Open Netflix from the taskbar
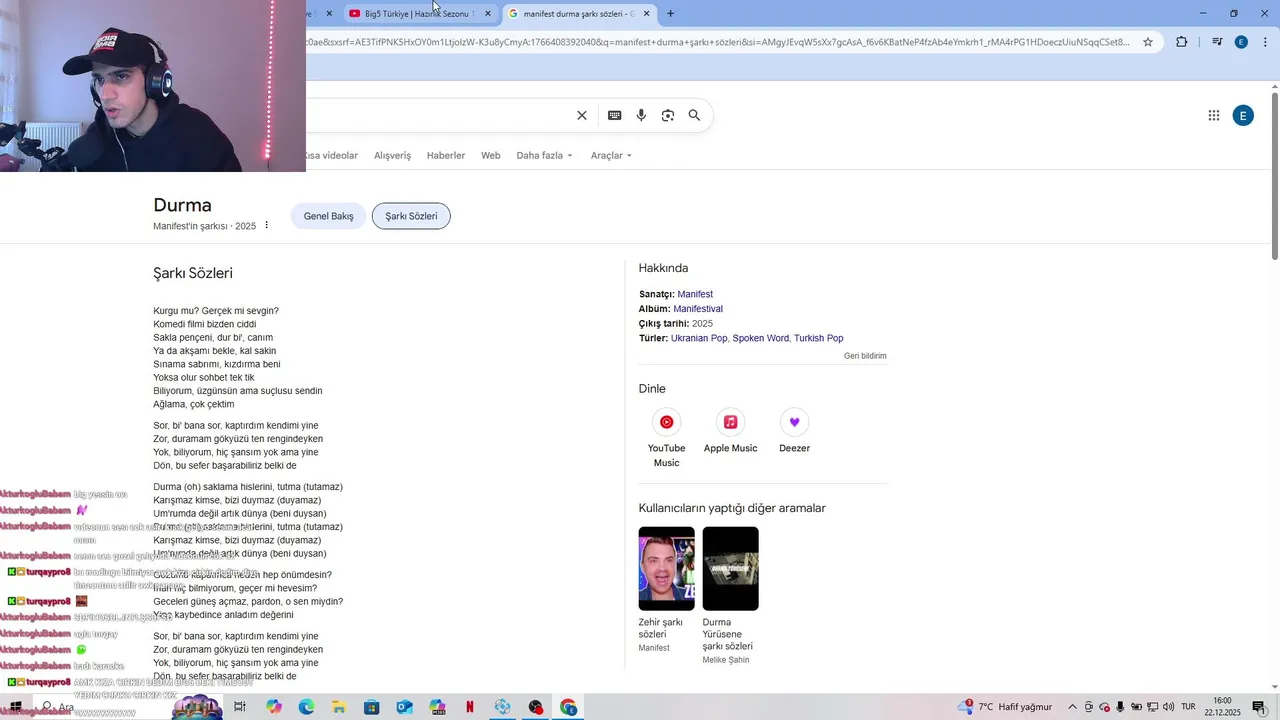1280x720 pixels. pos(470,707)
